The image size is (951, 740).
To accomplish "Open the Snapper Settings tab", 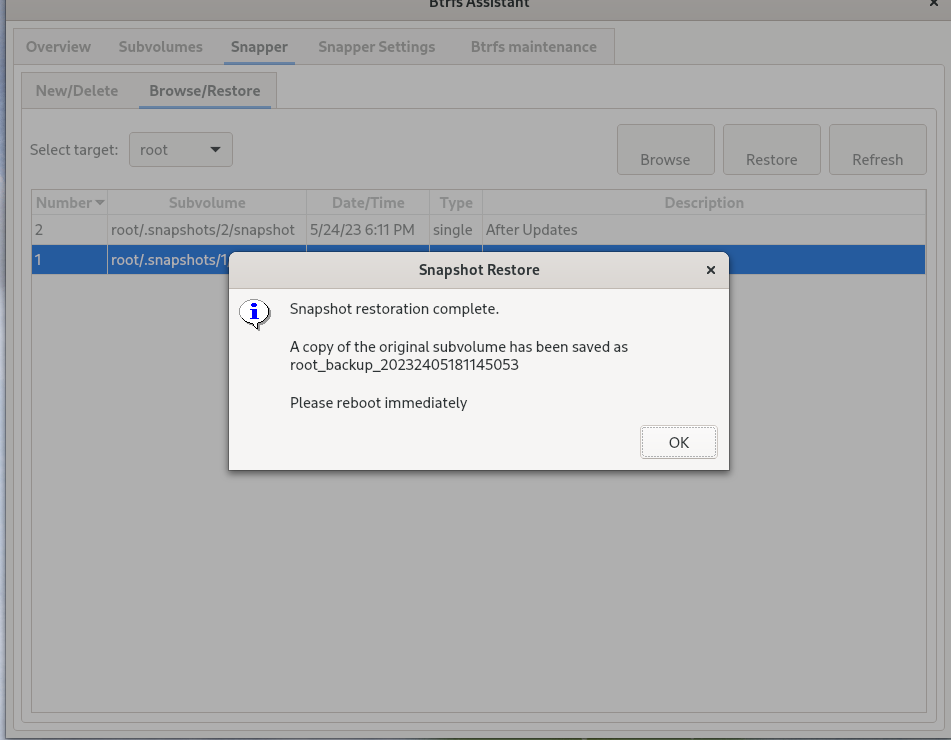I will point(377,47).
